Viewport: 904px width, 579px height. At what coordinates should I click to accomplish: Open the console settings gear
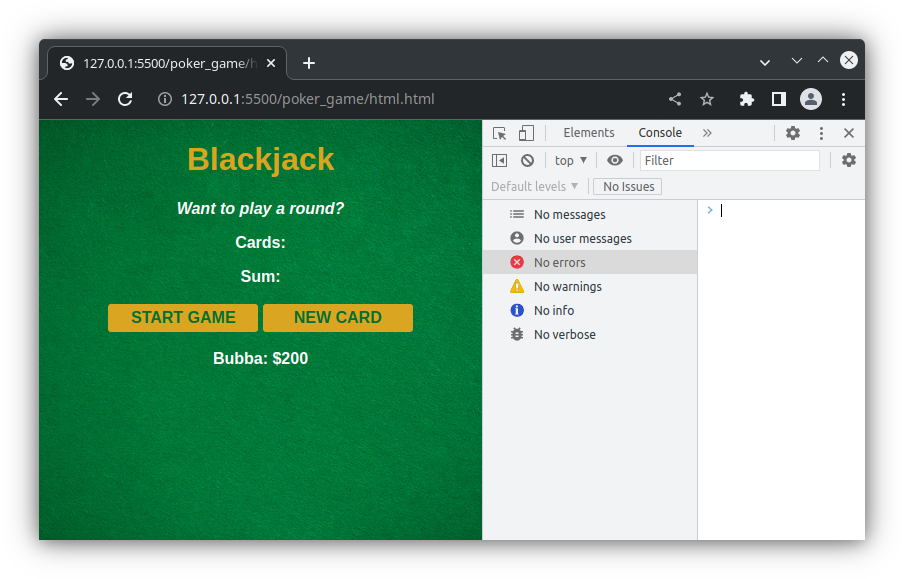coord(848,160)
